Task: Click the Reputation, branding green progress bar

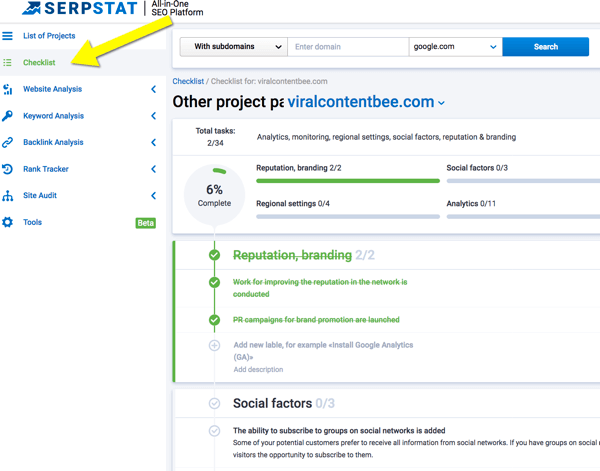Action: [348, 181]
